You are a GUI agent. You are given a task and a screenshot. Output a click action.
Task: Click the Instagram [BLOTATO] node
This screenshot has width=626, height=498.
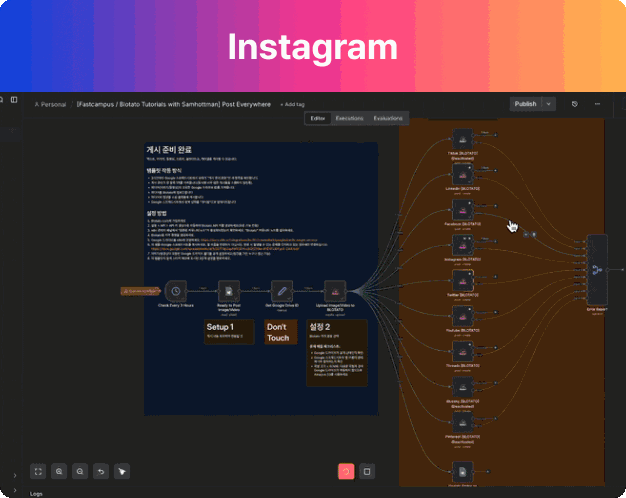point(463,246)
